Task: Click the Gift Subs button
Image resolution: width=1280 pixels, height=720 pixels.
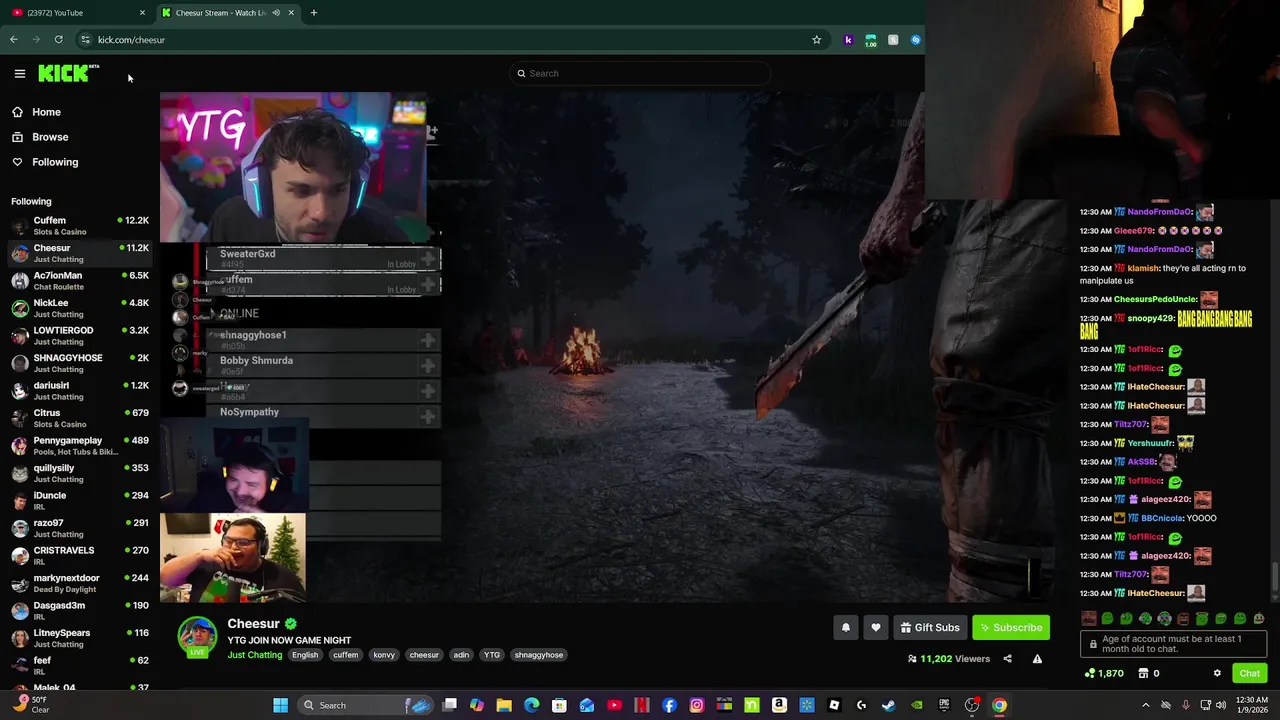Action: [930, 627]
